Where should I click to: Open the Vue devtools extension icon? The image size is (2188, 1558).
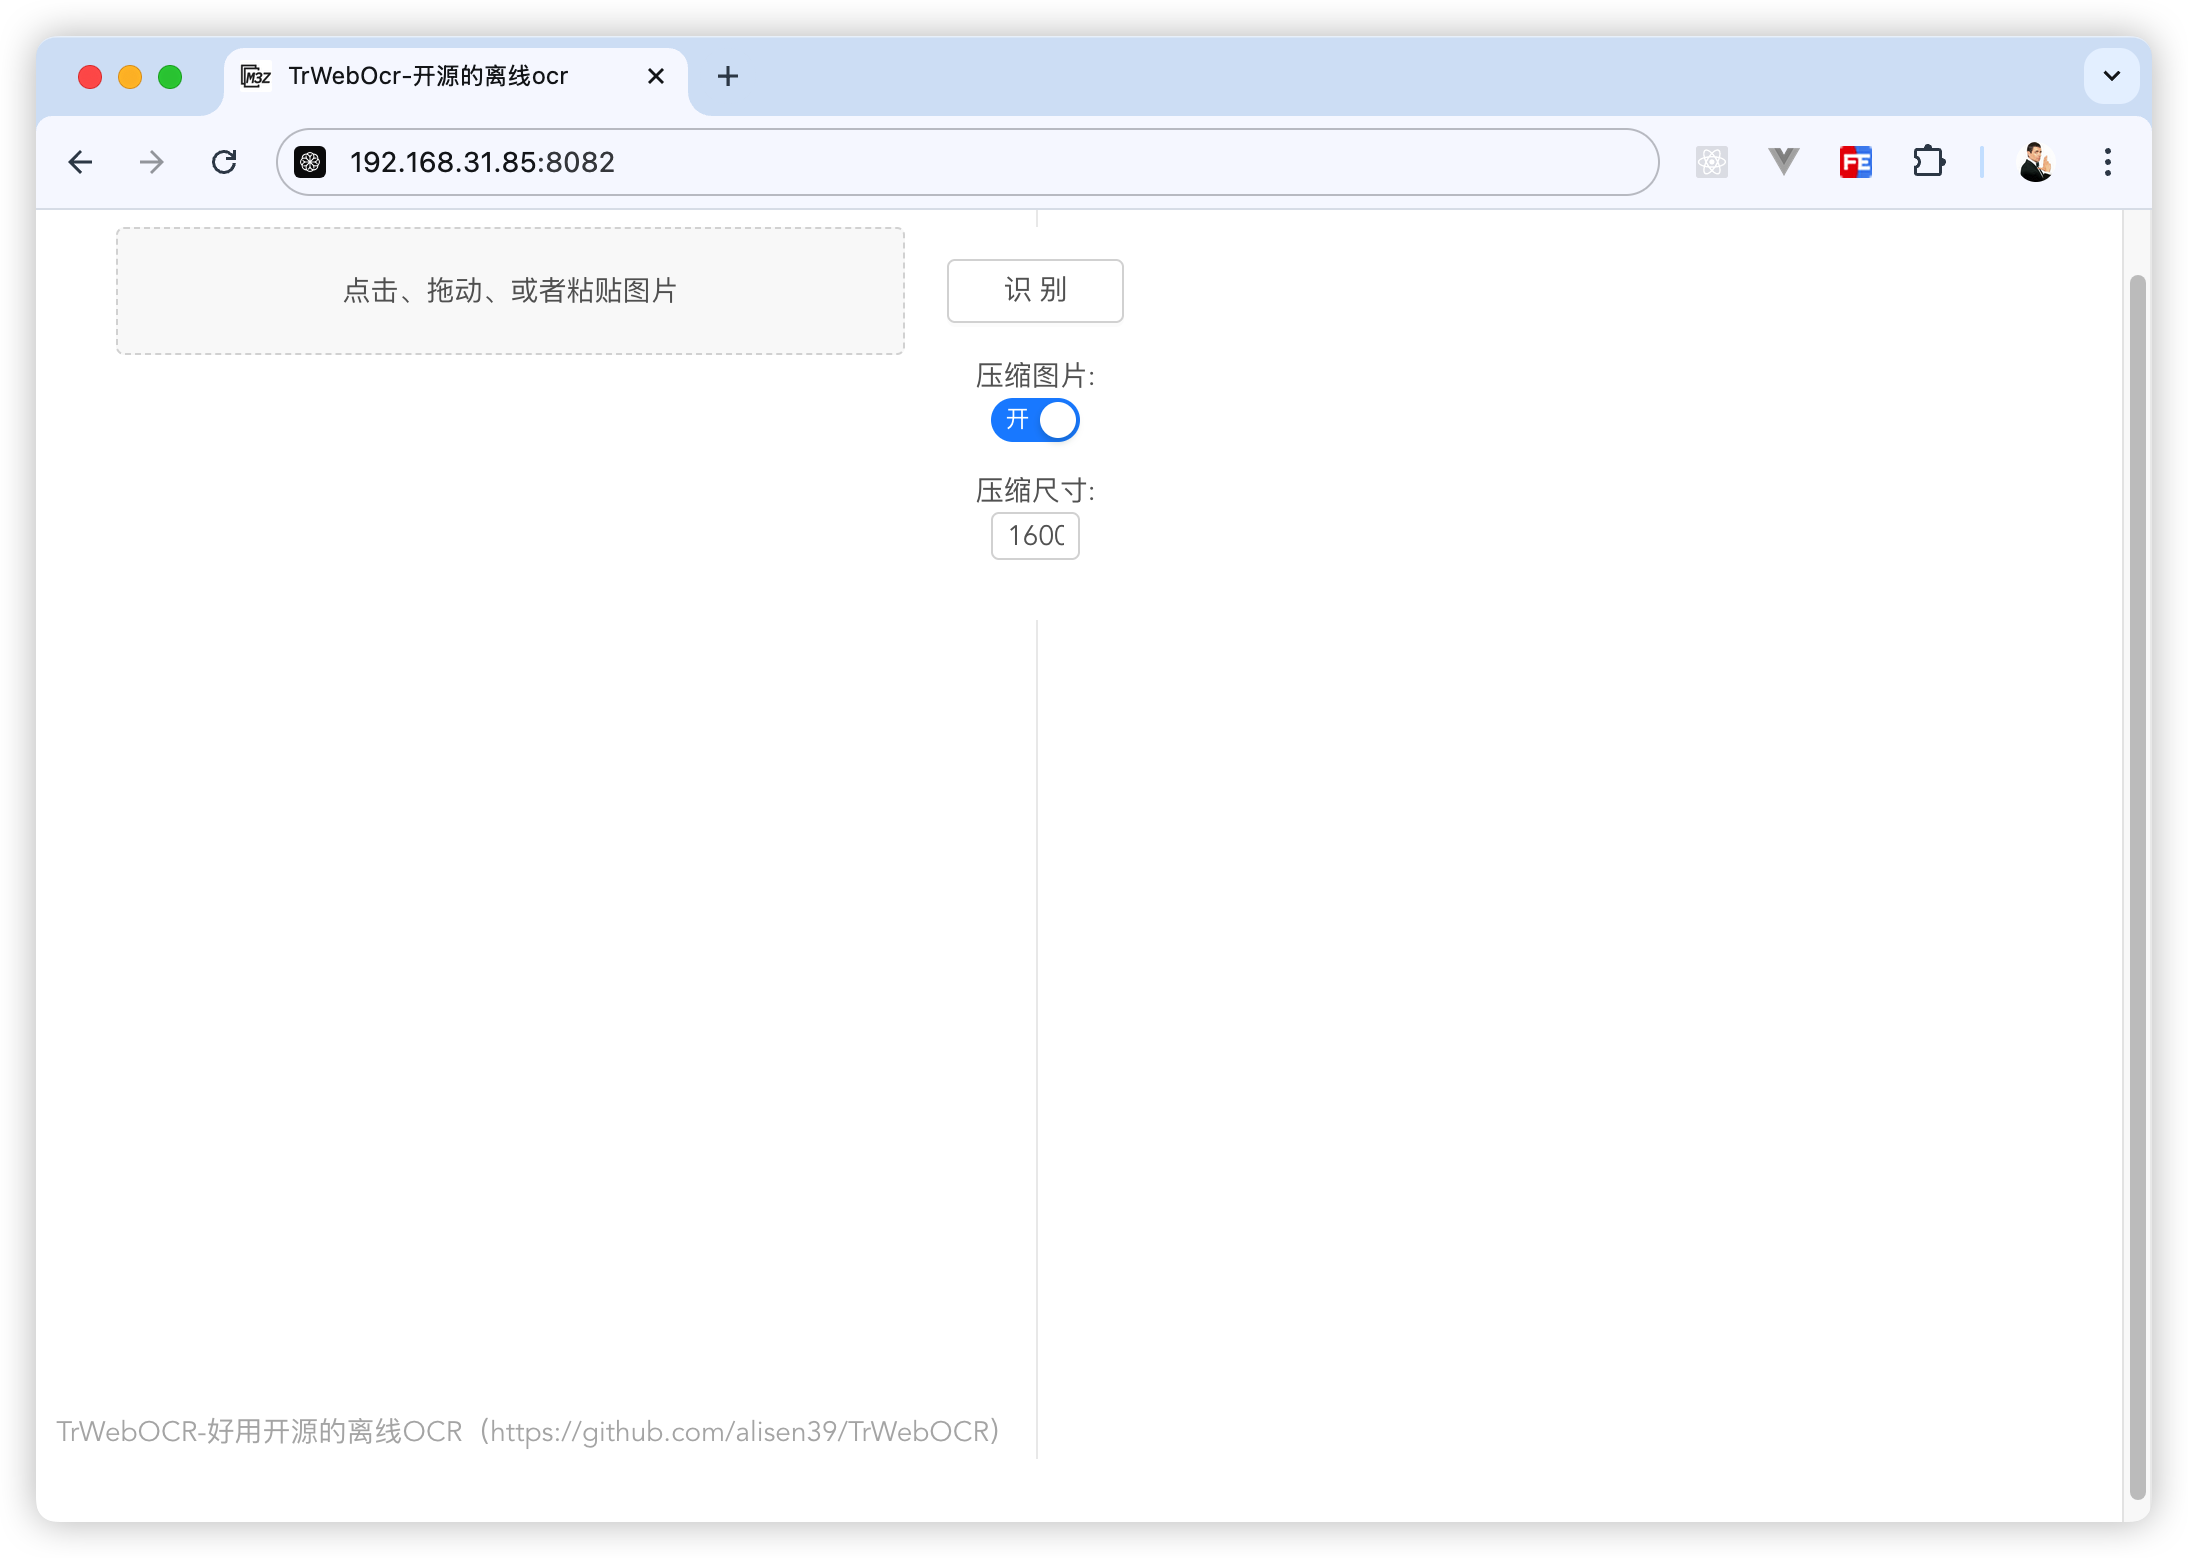(x=1783, y=162)
